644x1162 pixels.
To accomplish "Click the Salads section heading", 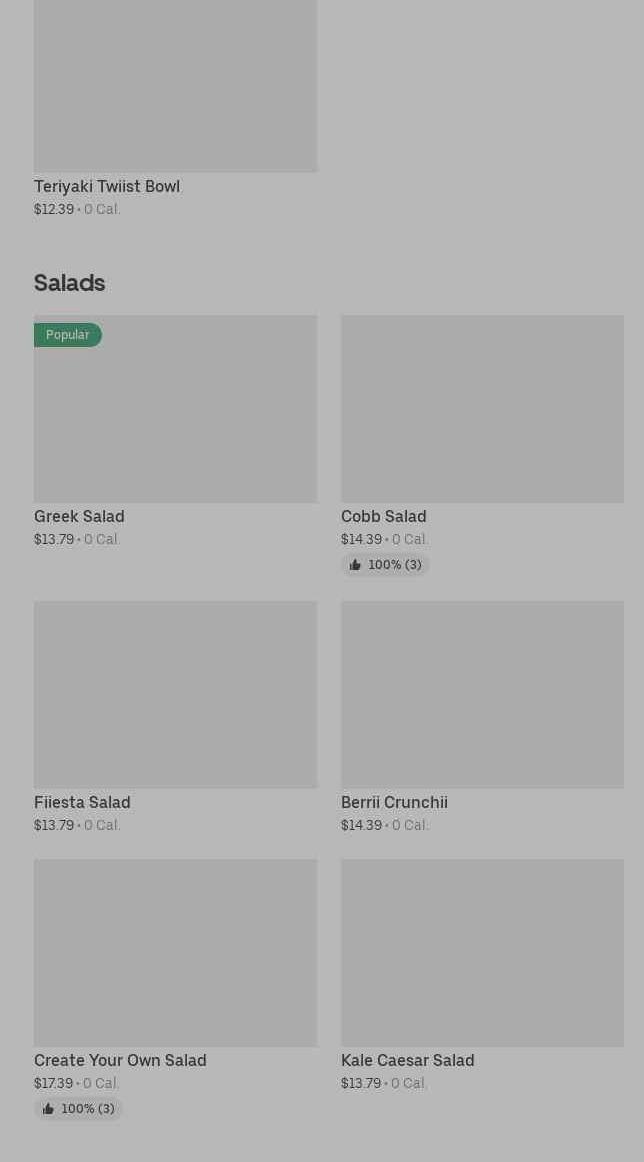I will coord(70,283).
